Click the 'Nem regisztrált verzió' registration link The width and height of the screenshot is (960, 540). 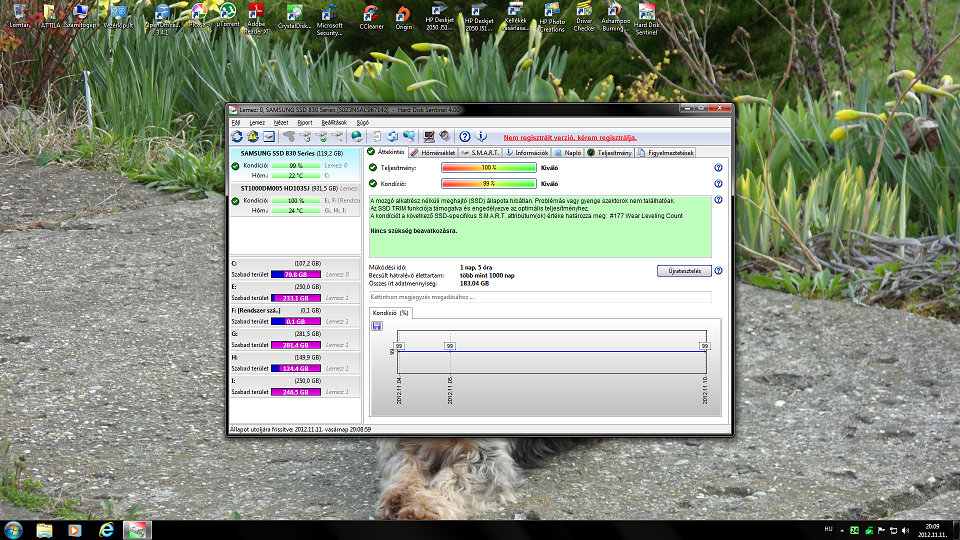click(x=570, y=138)
